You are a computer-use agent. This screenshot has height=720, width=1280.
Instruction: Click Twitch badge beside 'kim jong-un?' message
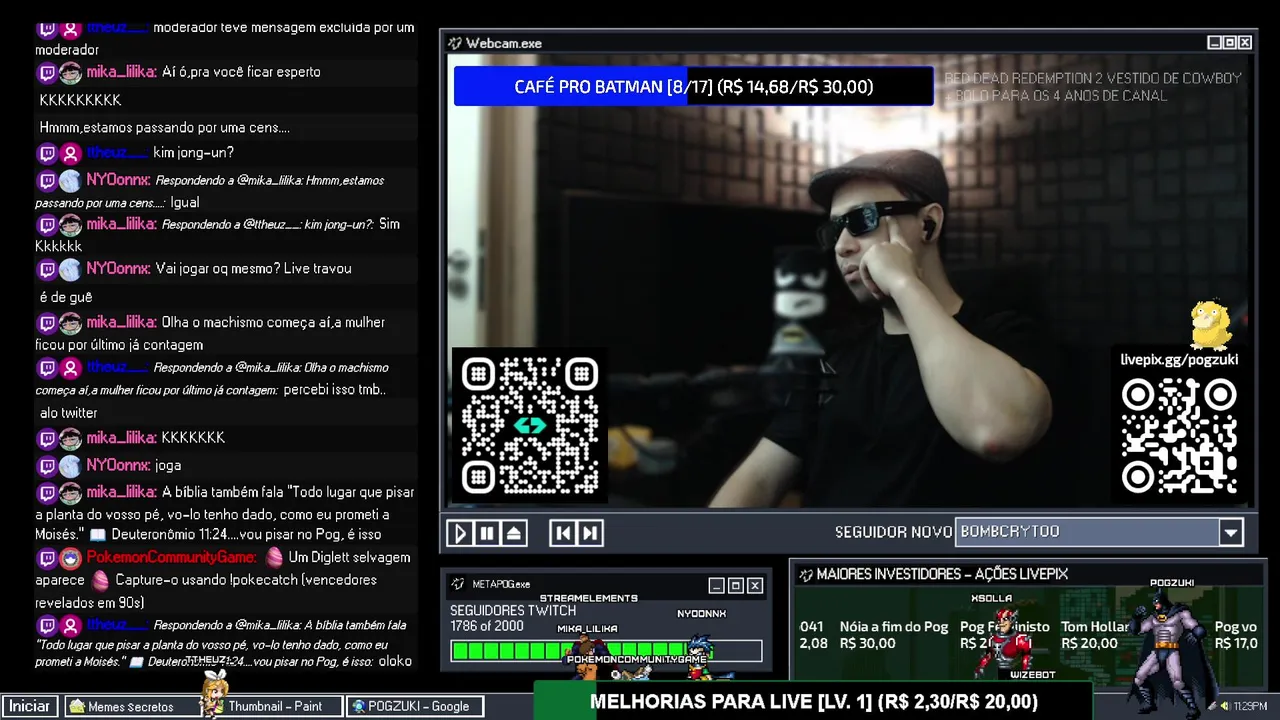[47, 153]
